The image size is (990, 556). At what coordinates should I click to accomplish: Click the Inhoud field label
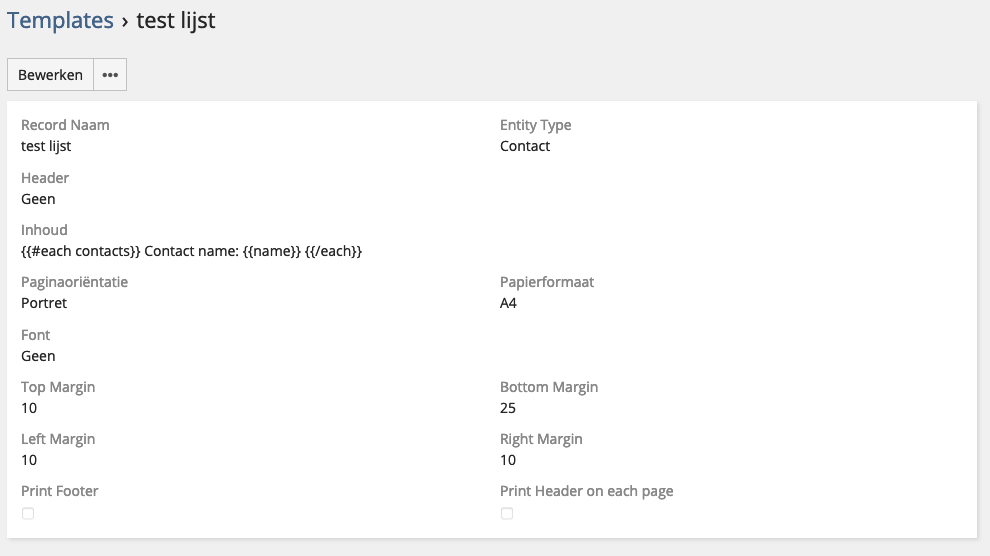[x=44, y=230]
